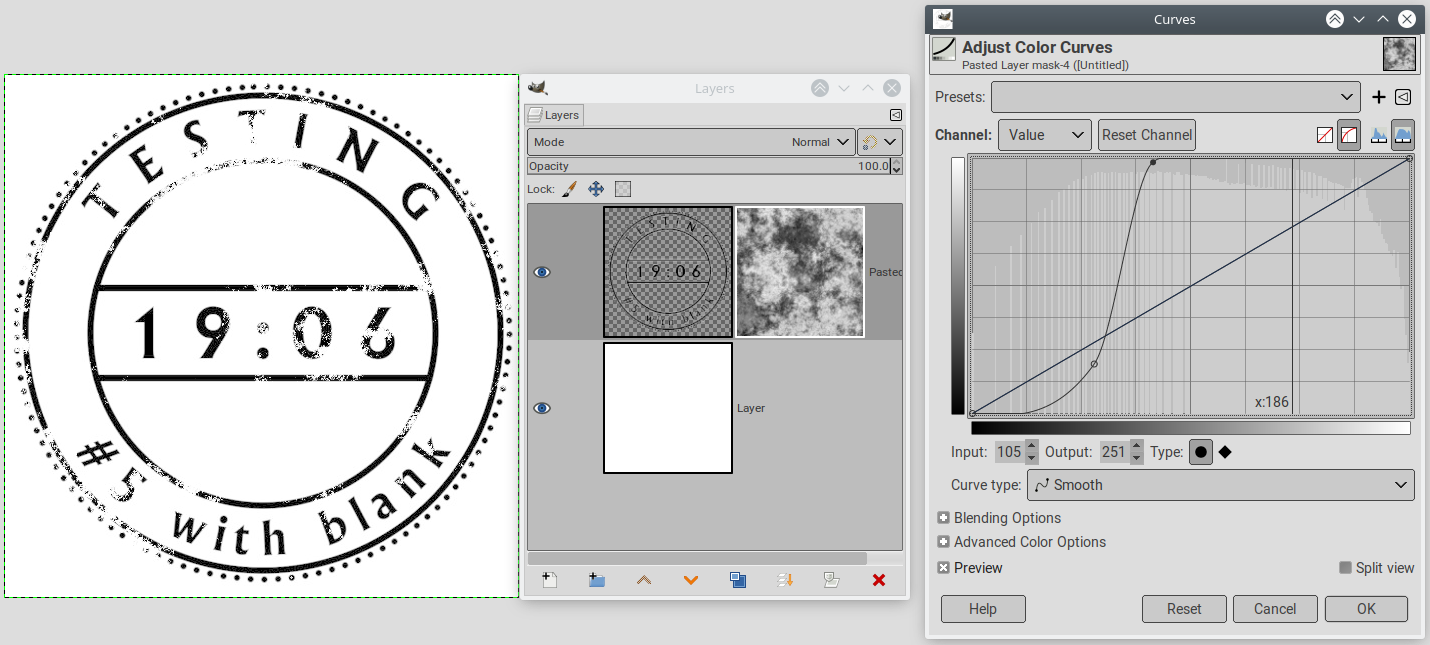Switch curve adjustment to linear light
1430x645 pixels.
point(1325,135)
